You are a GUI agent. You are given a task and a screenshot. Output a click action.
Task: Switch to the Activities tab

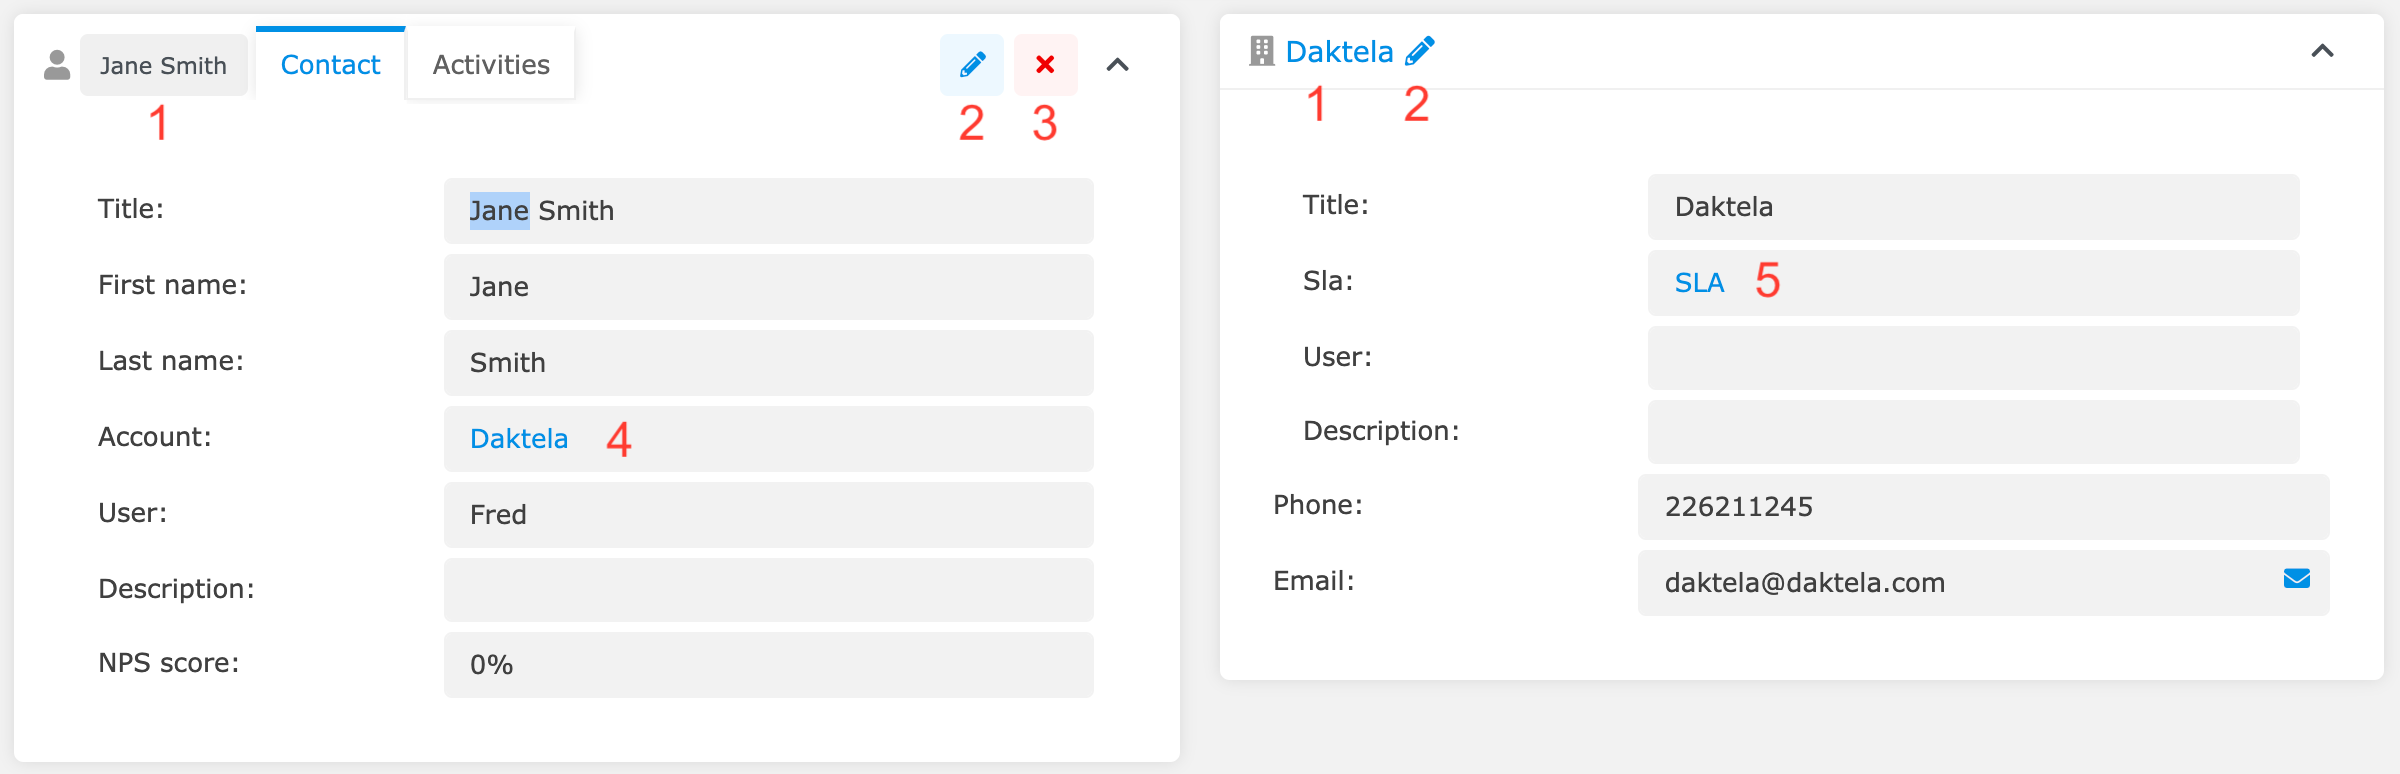pos(490,63)
